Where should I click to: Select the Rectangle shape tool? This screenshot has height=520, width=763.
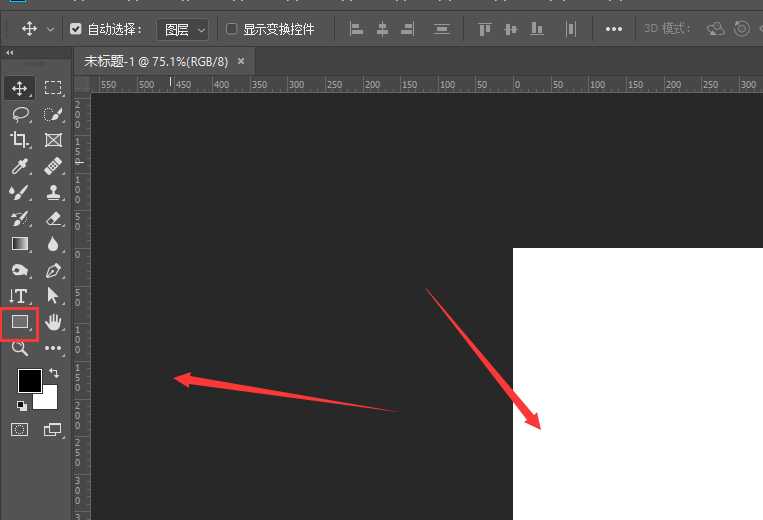19,322
